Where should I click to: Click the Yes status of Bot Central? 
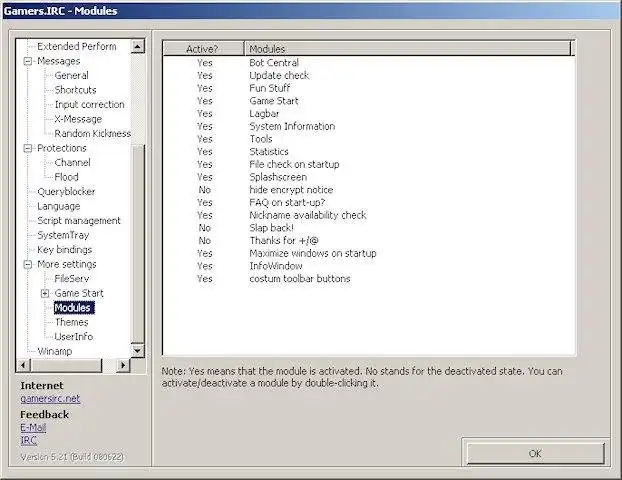click(x=205, y=63)
